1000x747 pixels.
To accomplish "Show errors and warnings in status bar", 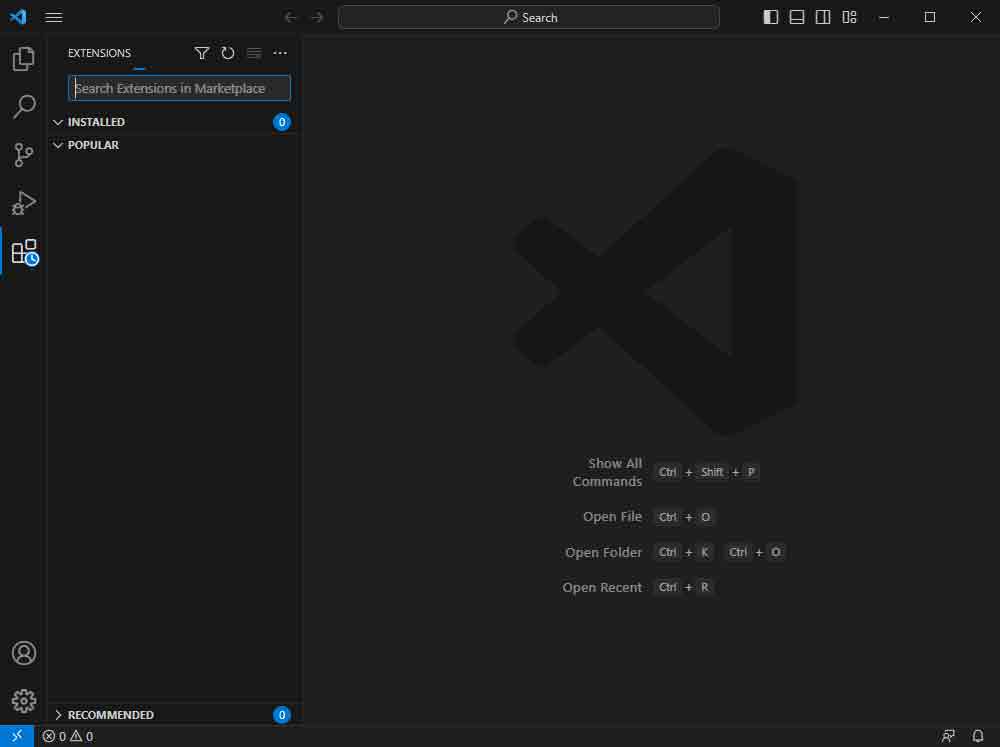I will point(68,736).
